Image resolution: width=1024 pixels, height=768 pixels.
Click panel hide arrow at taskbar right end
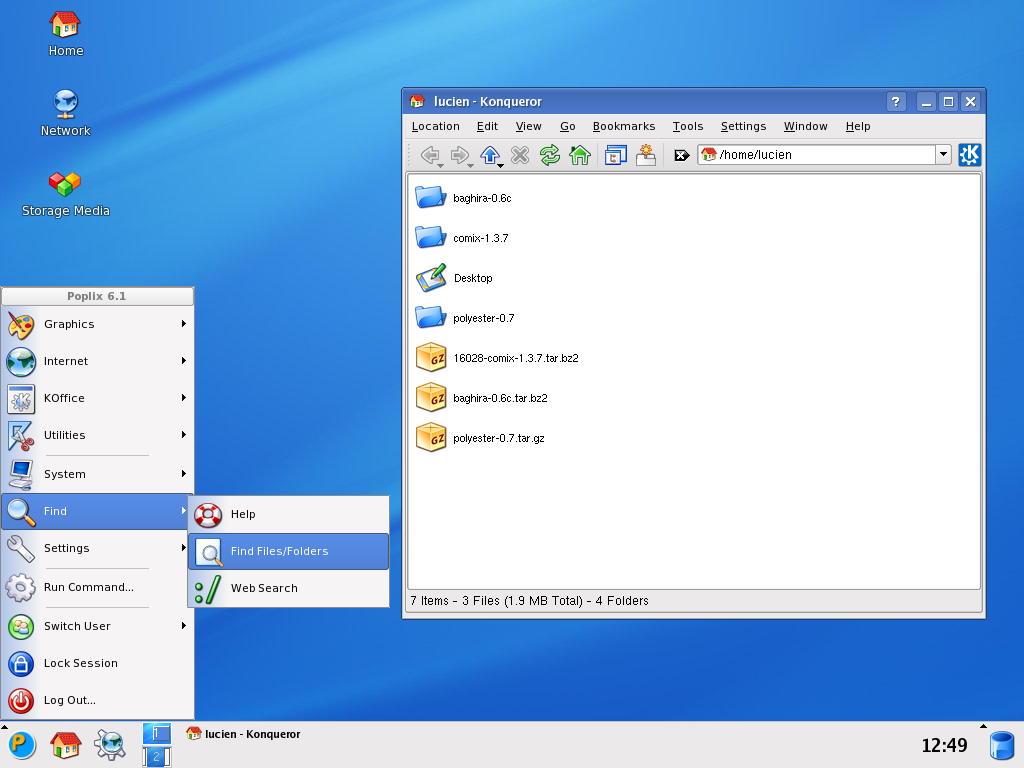pyautogui.click(x=983, y=726)
